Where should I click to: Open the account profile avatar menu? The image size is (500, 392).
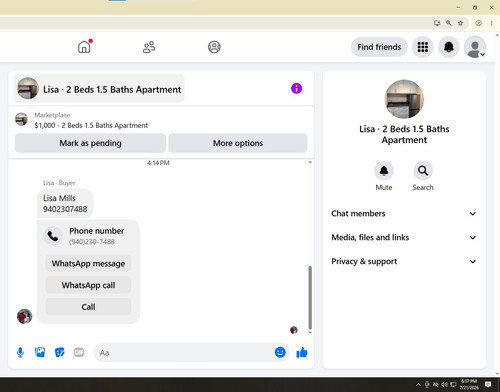(x=475, y=47)
